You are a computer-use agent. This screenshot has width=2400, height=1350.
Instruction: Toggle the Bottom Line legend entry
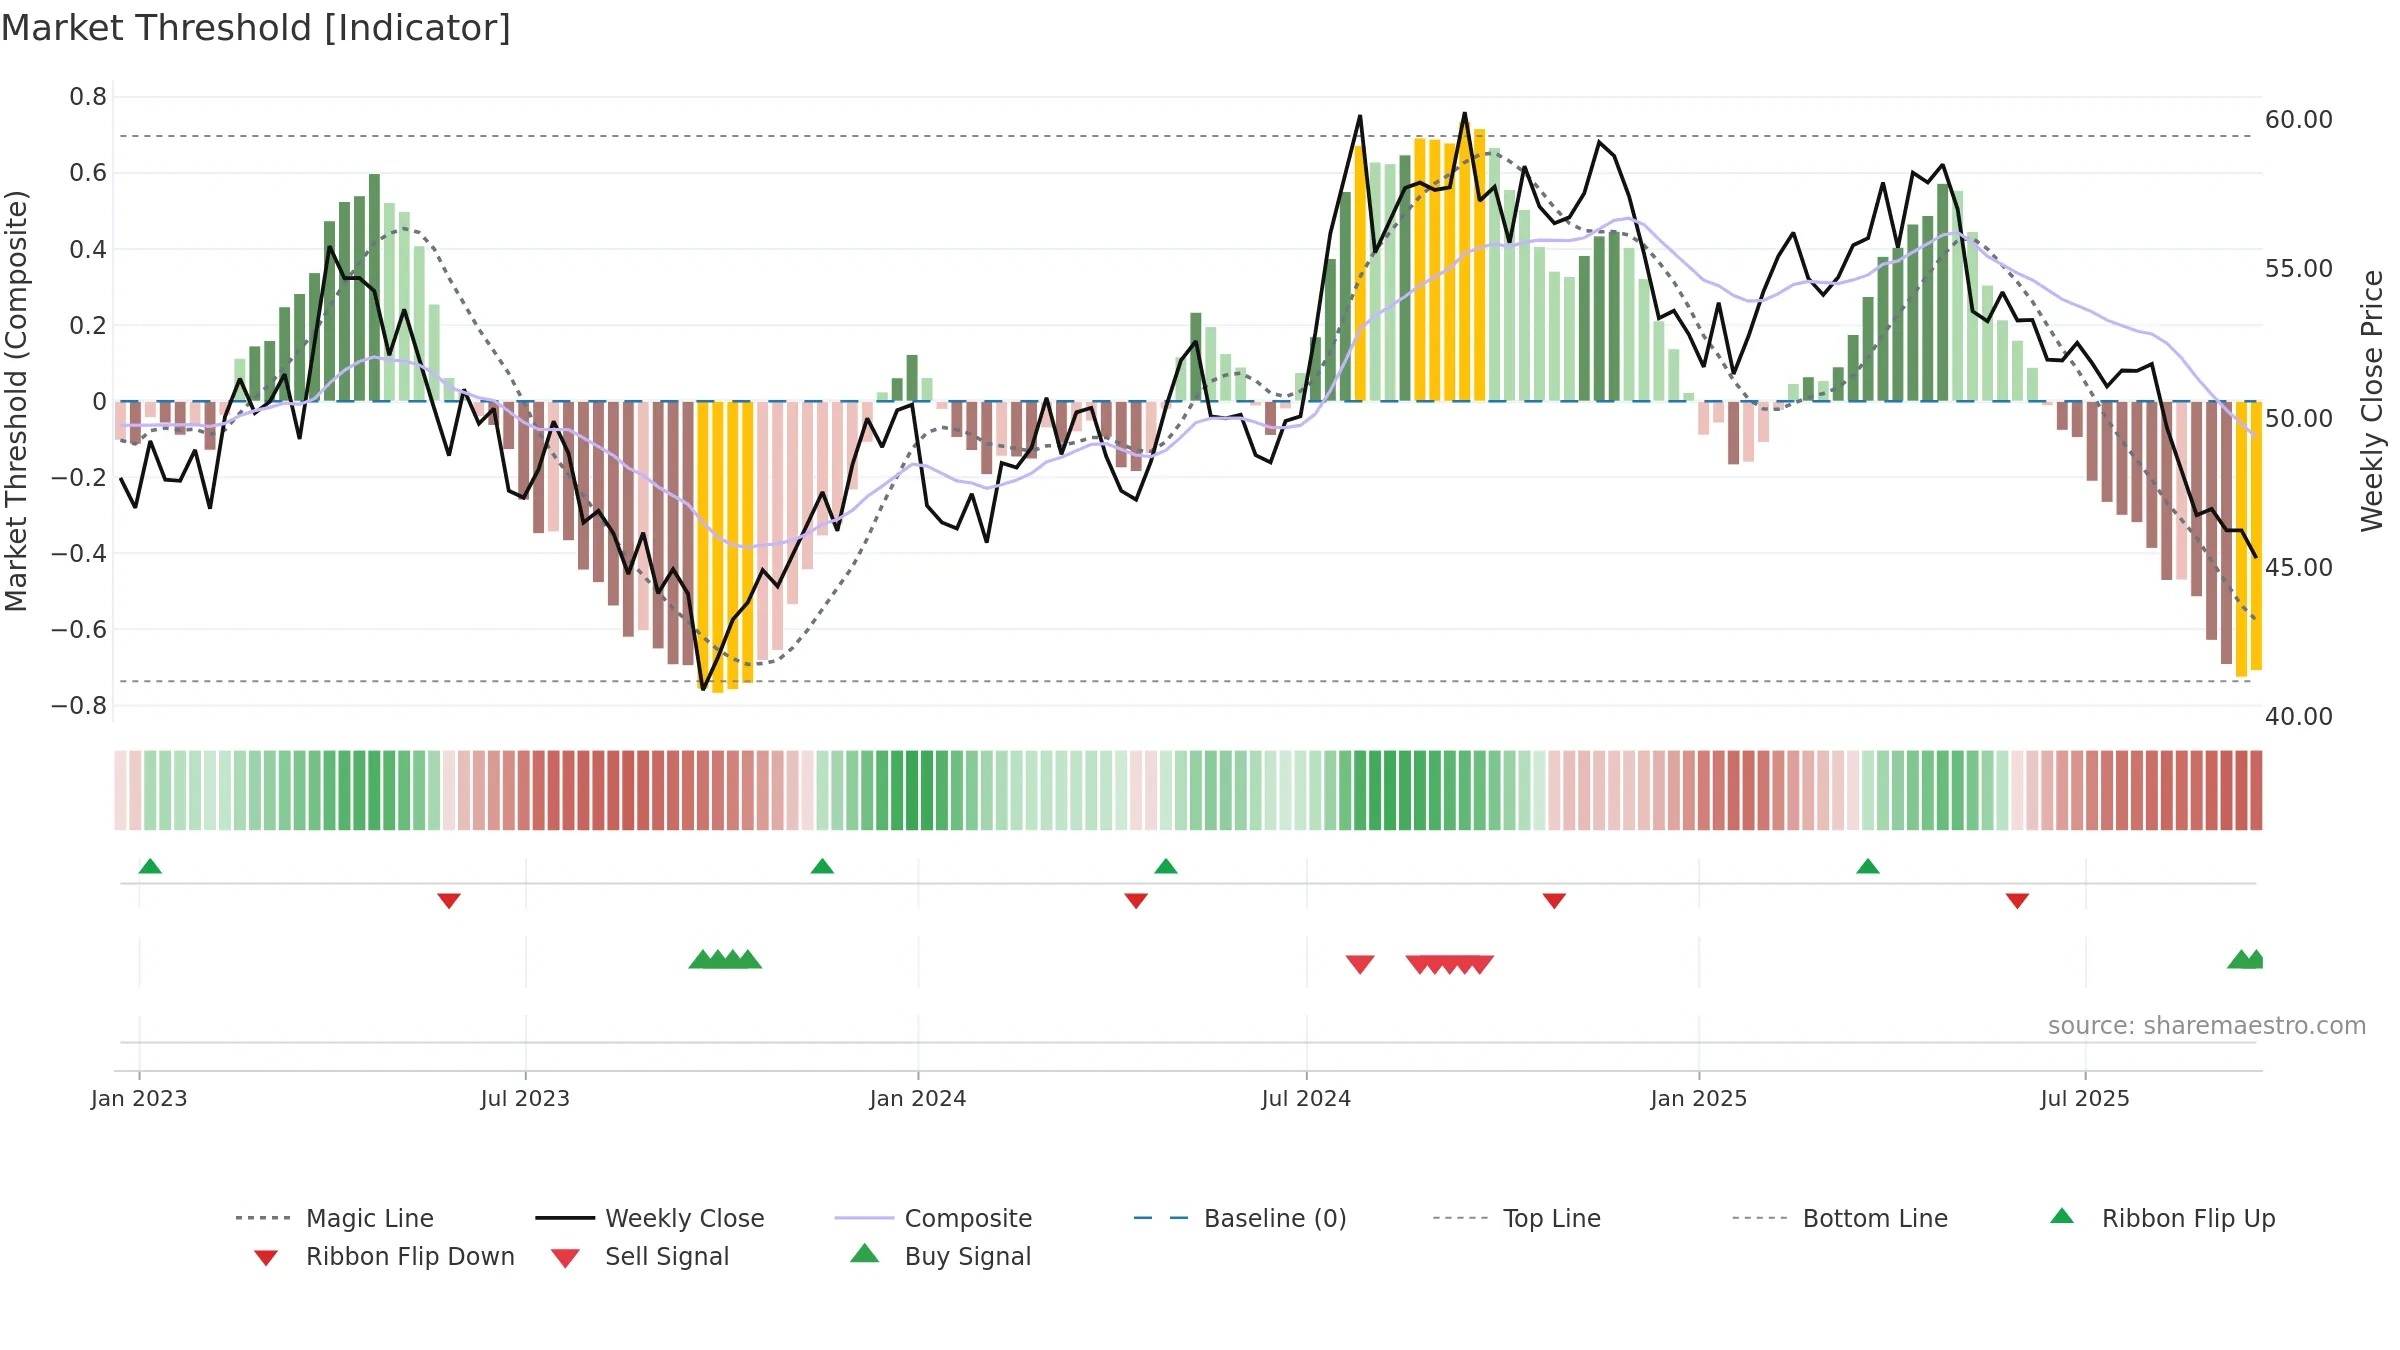pos(1840,1218)
